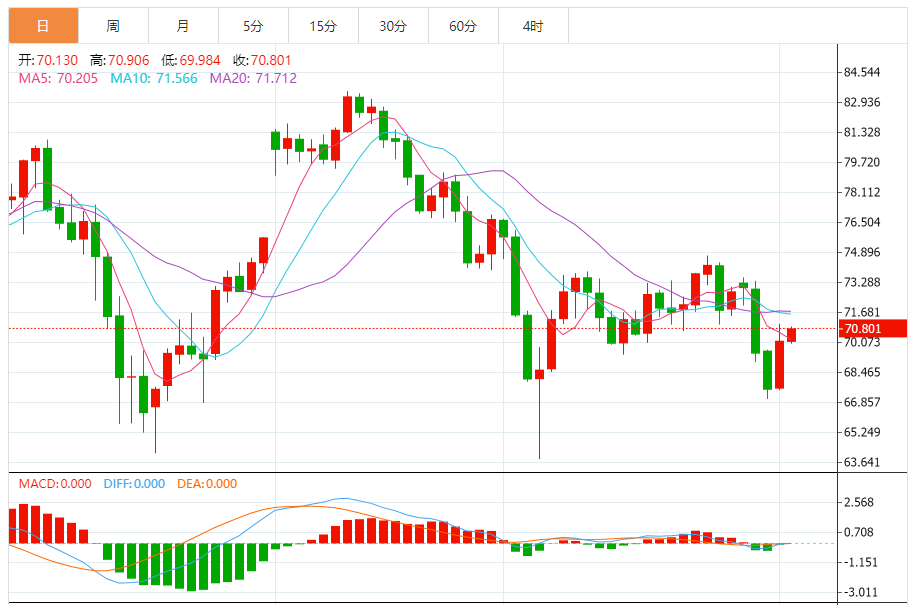This screenshot has height=605, width=915.
Task: Click the -1.151 MACD axis label
Action: point(861,562)
